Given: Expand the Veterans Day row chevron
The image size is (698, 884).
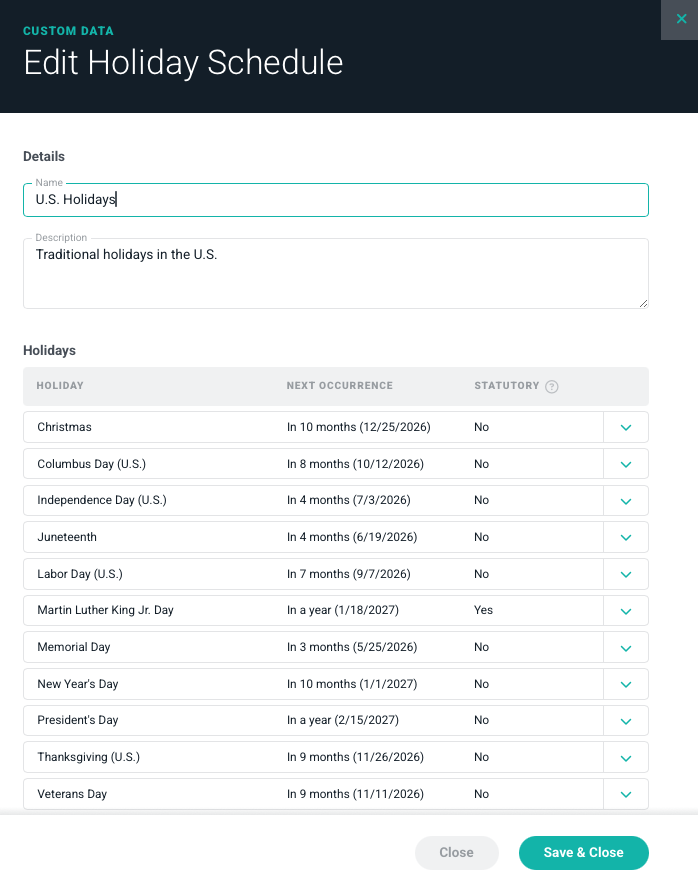Looking at the screenshot, I should pos(626,794).
